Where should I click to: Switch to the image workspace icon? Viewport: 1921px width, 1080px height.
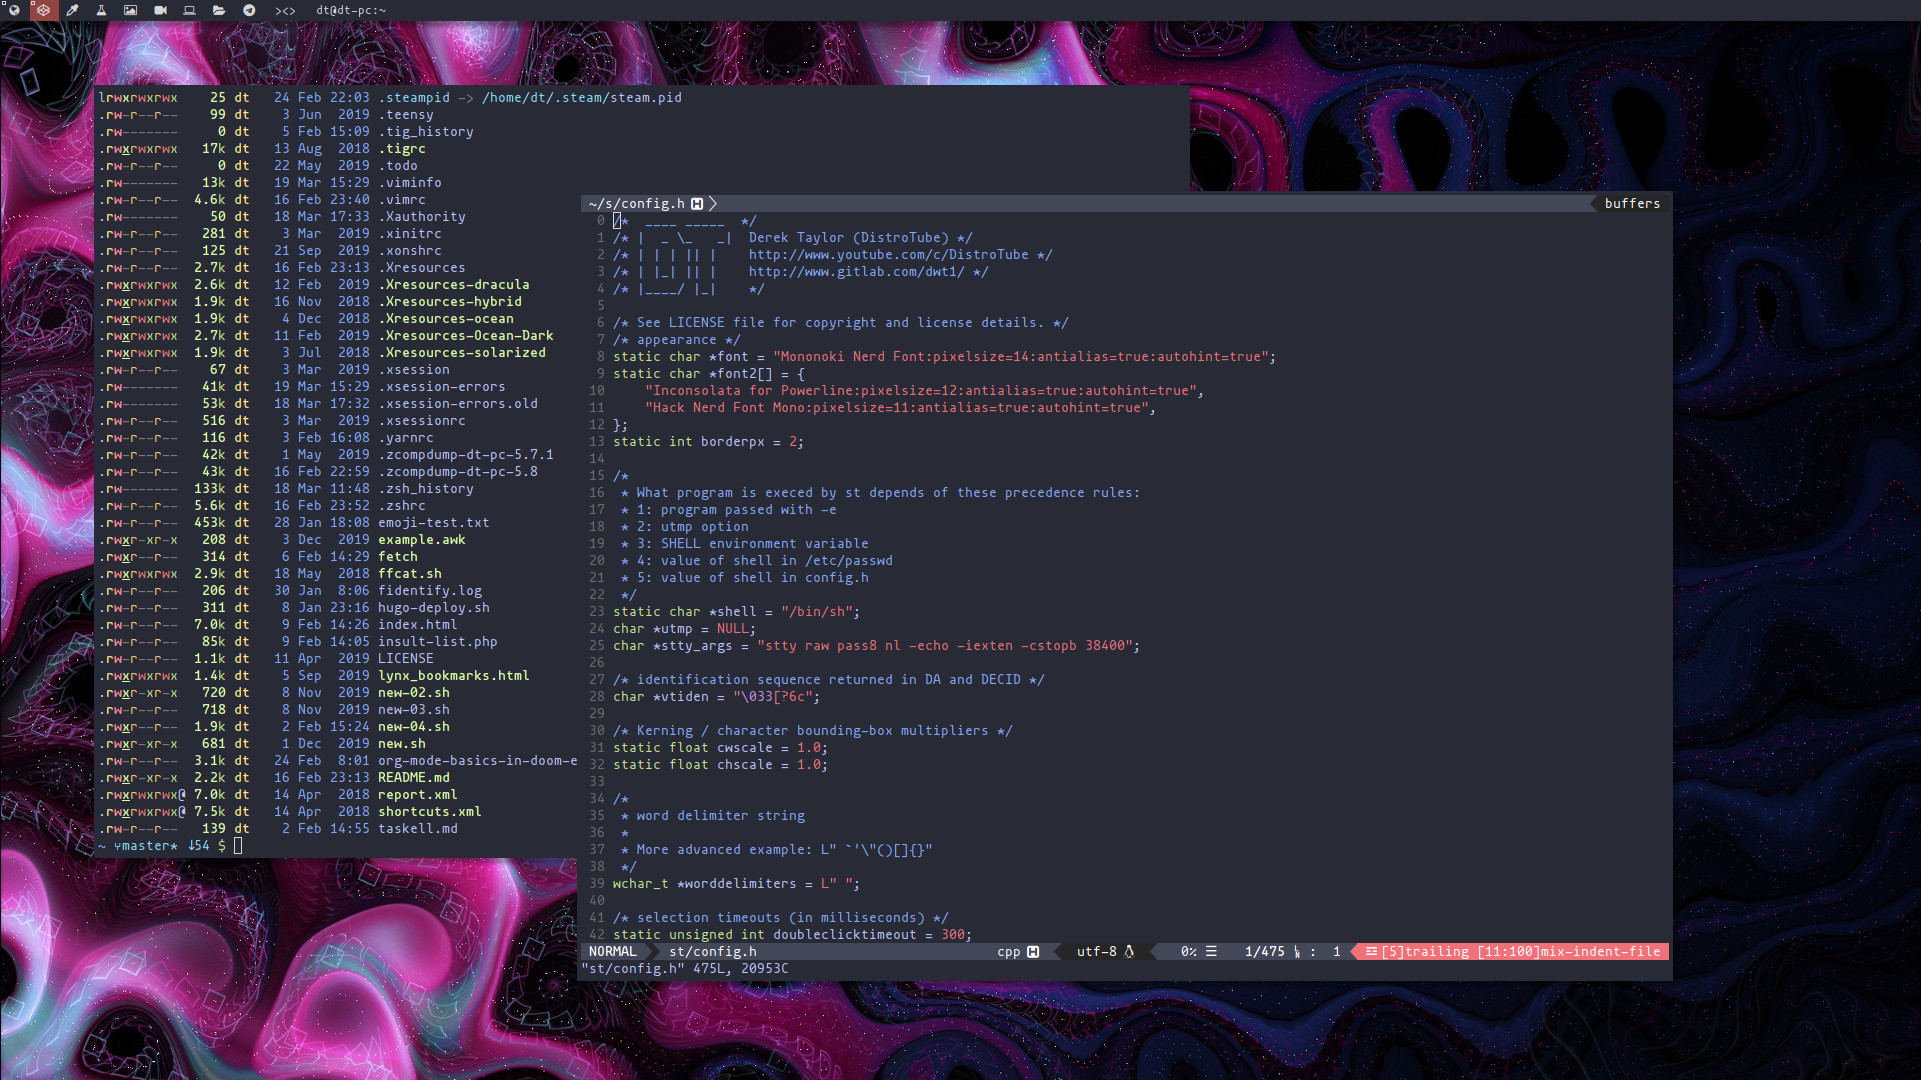coord(131,10)
